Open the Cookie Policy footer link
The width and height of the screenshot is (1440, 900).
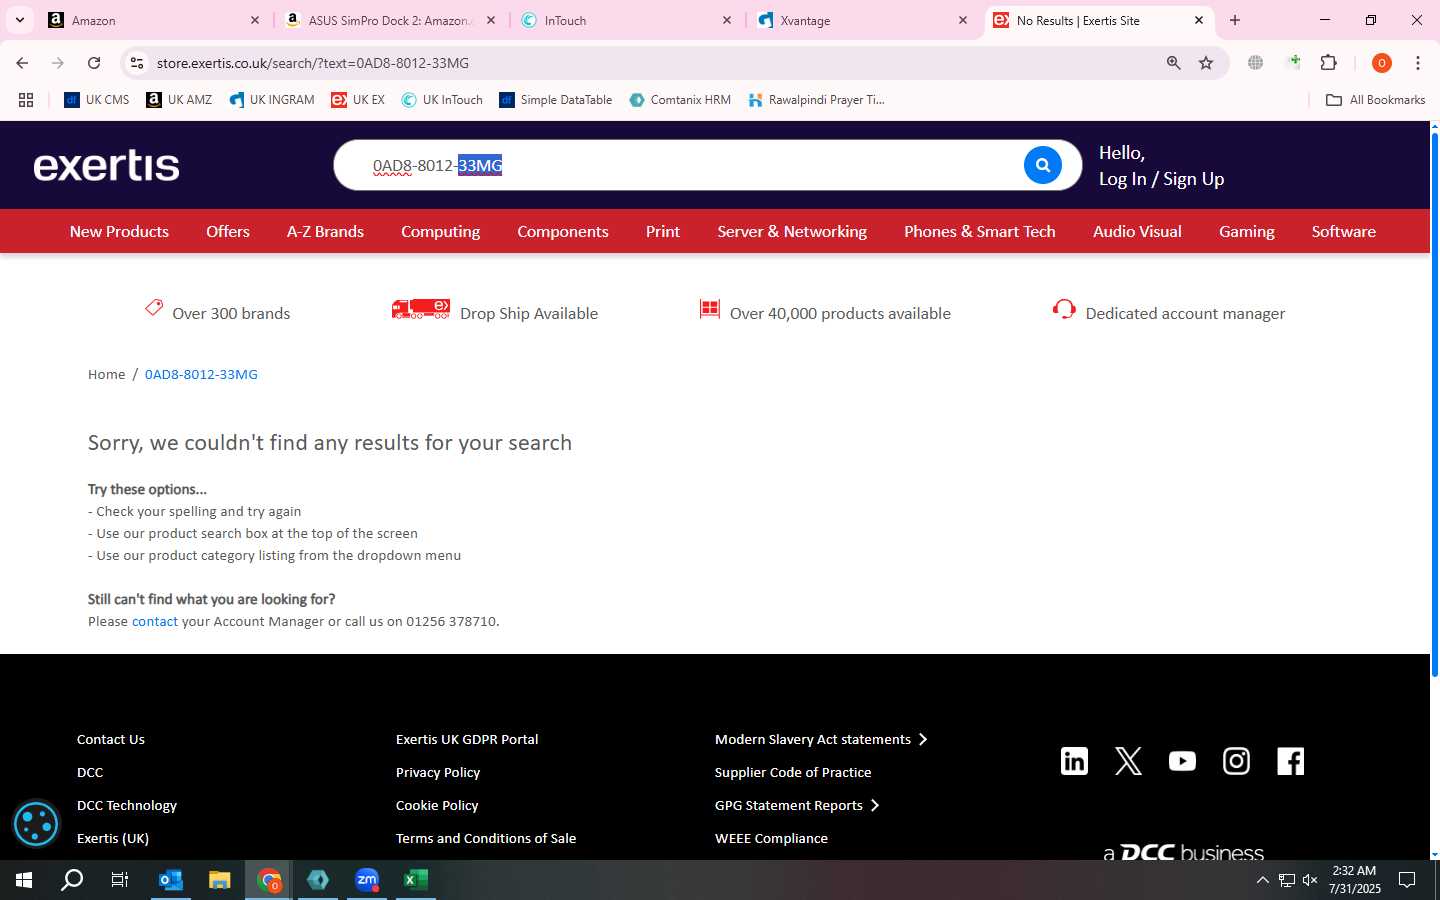(x=437, y=805)
